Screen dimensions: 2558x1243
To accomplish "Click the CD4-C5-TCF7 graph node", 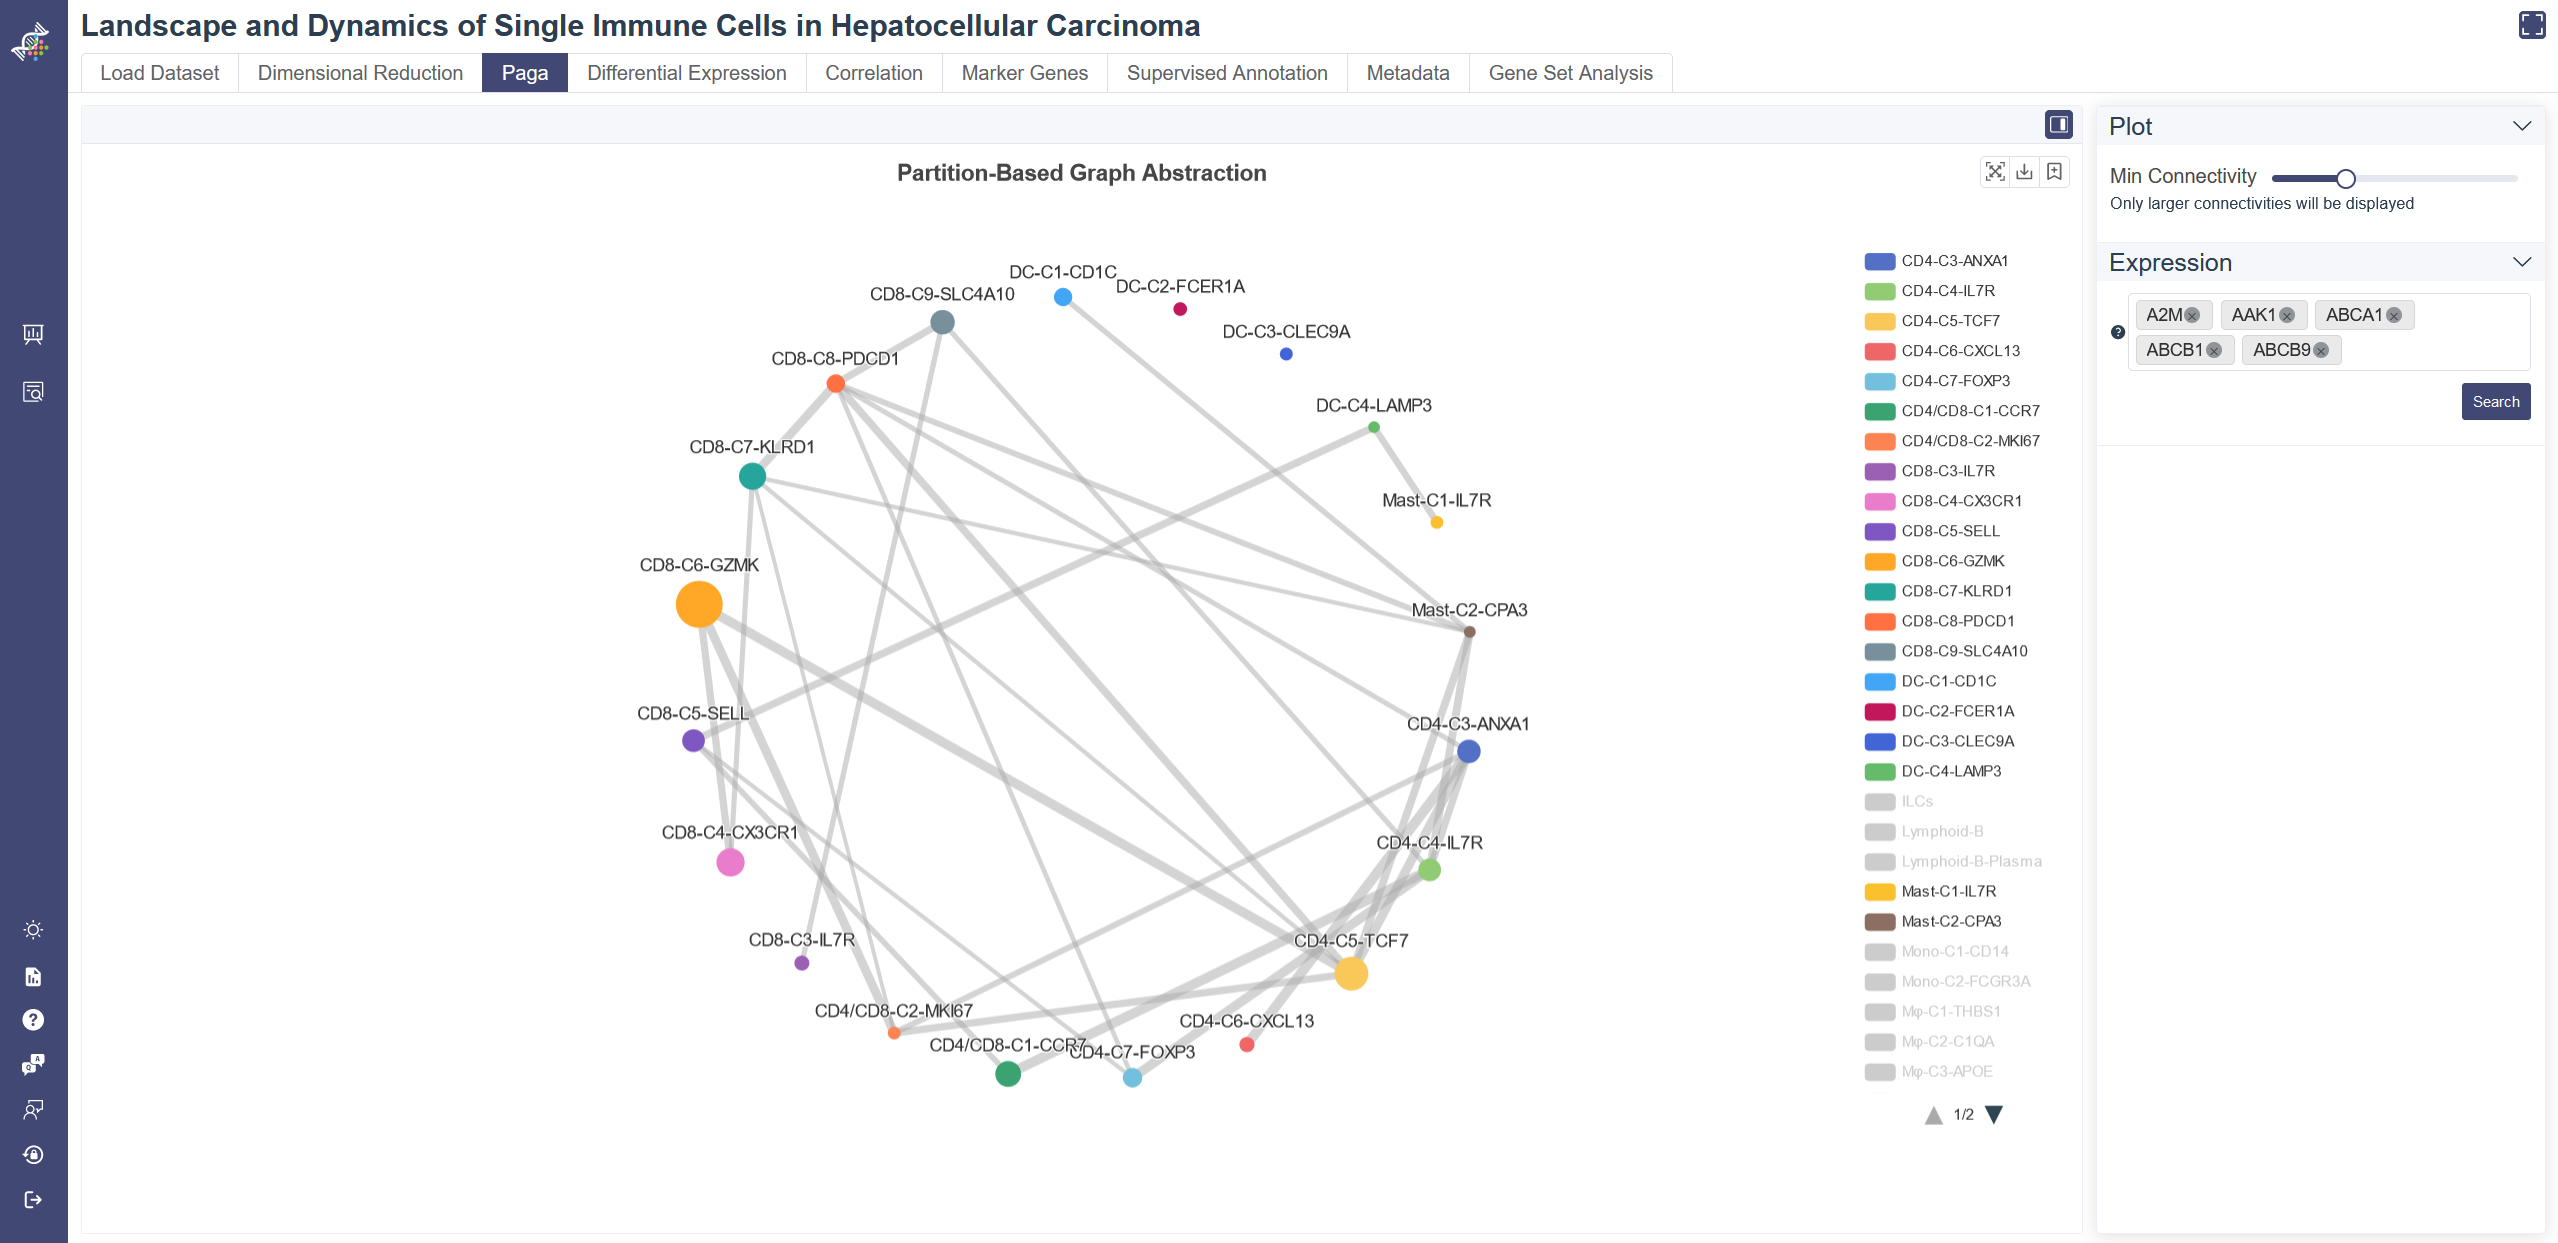I will coord(1350,973).
